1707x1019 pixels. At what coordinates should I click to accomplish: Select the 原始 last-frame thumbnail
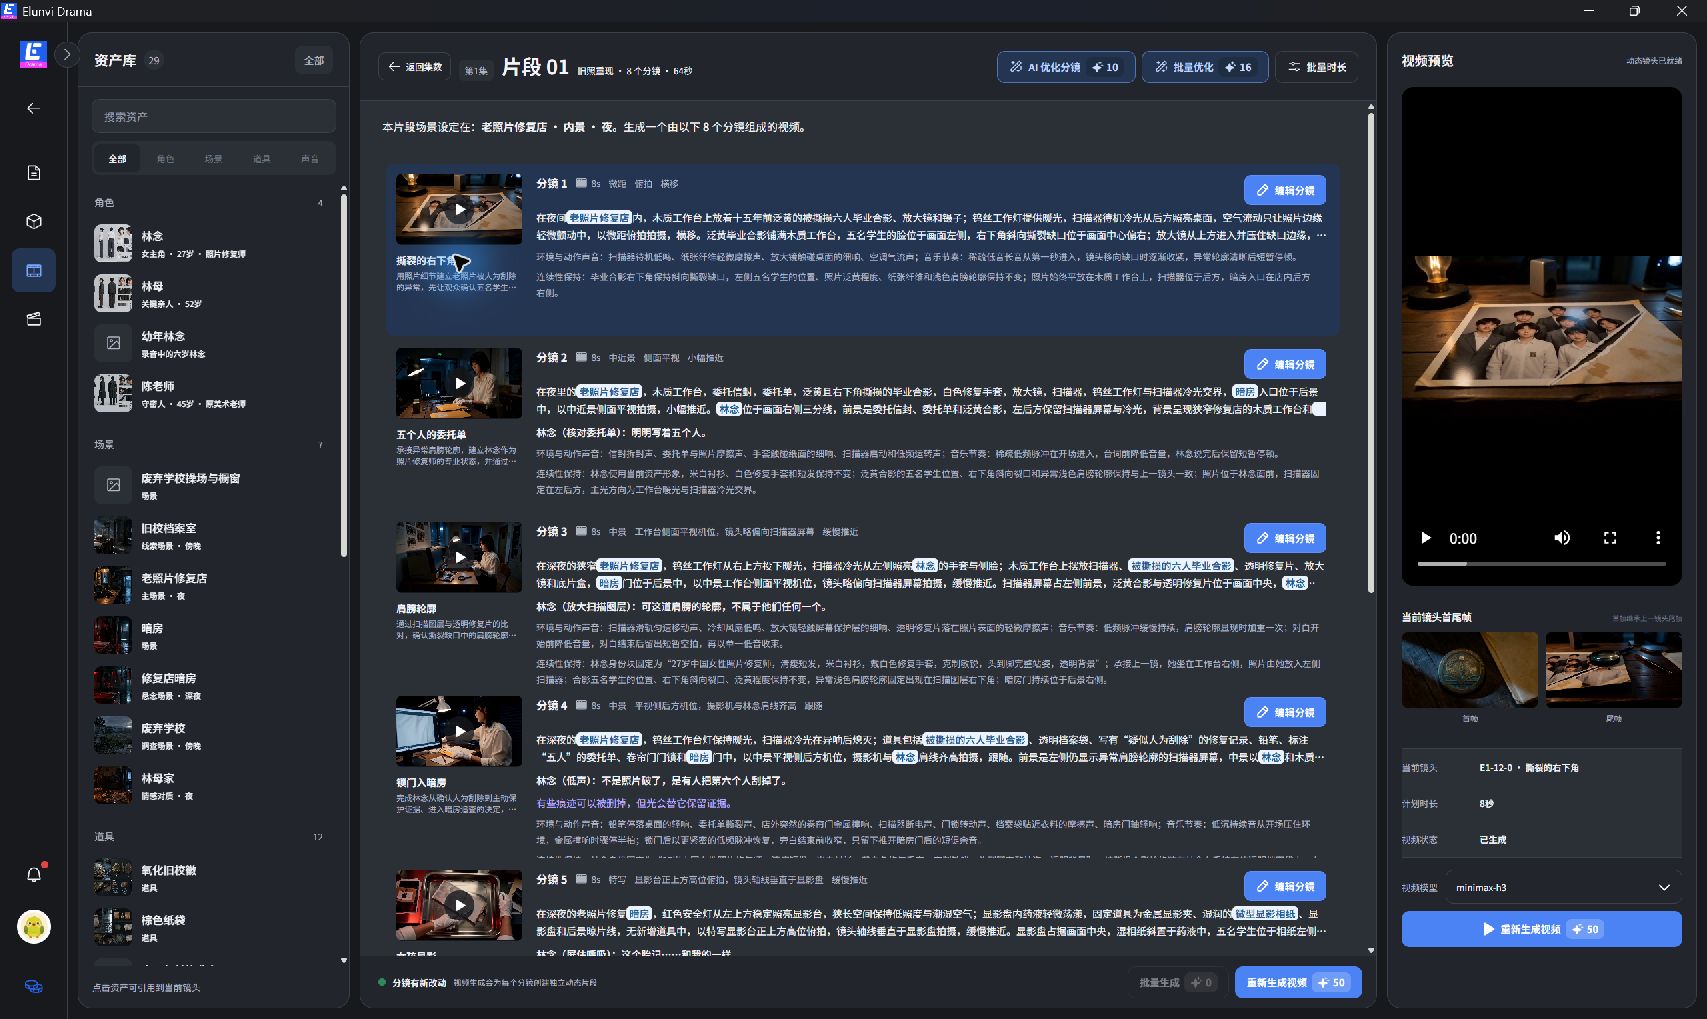(1614, 670)
